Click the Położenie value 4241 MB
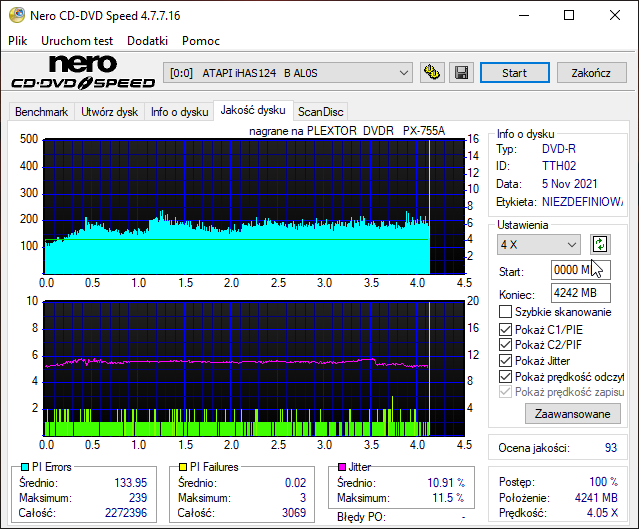Screen dimensions: 639x529 click(x=596, y=498)
